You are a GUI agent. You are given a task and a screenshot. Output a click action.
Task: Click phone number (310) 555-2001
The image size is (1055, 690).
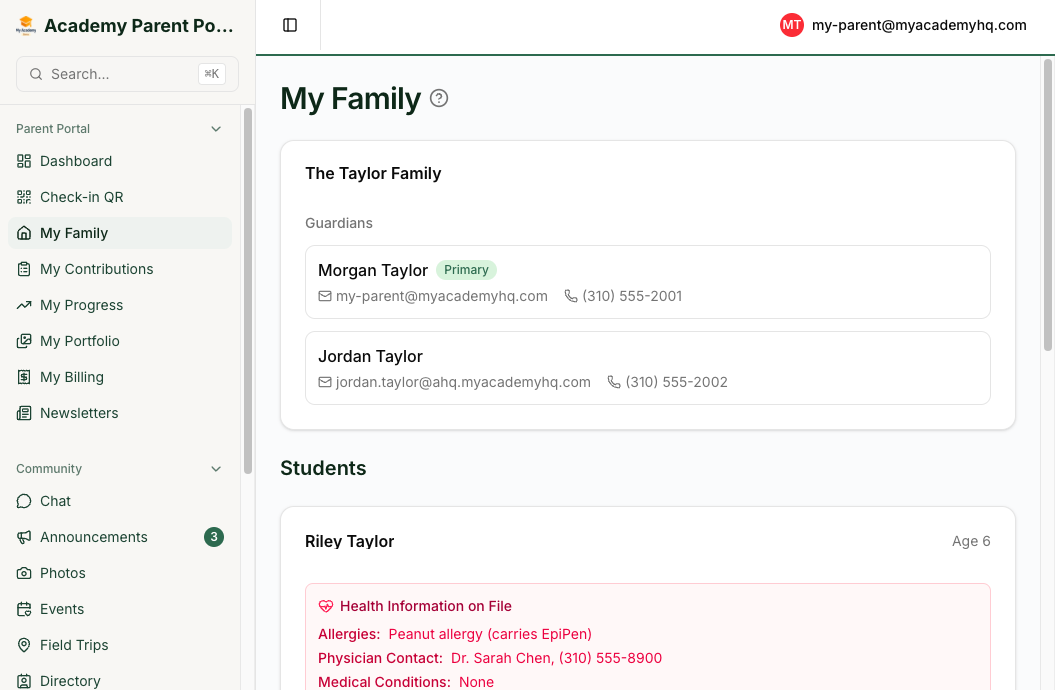point(632,296)
